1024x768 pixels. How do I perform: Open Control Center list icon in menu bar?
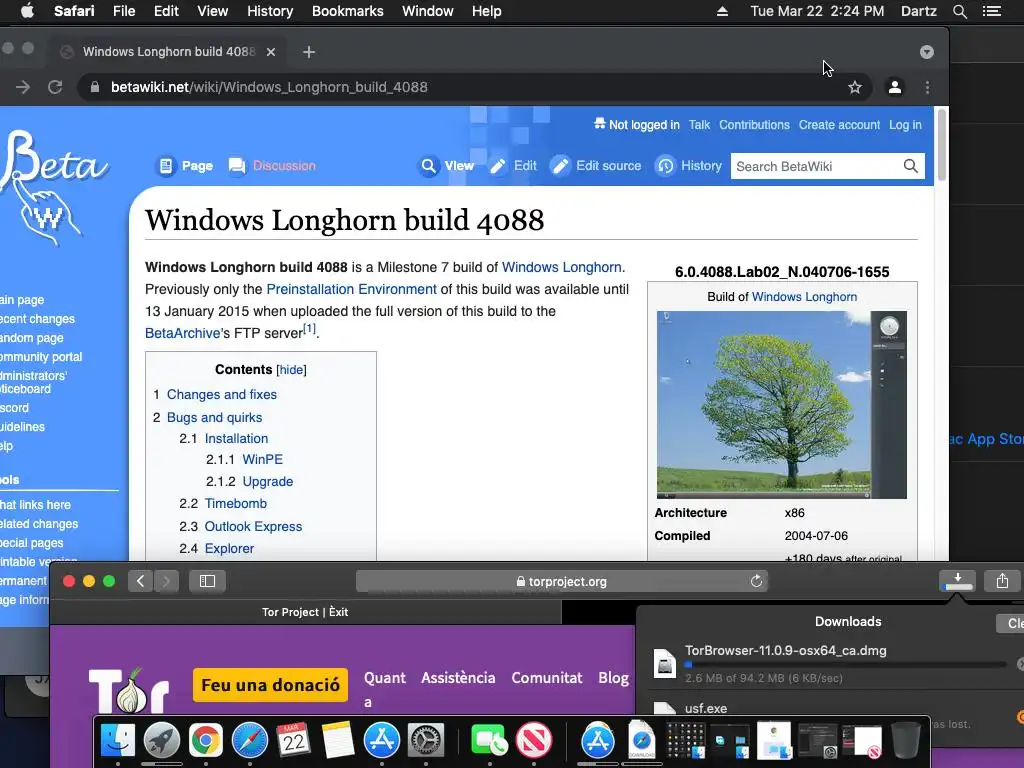tap(992, 11)
